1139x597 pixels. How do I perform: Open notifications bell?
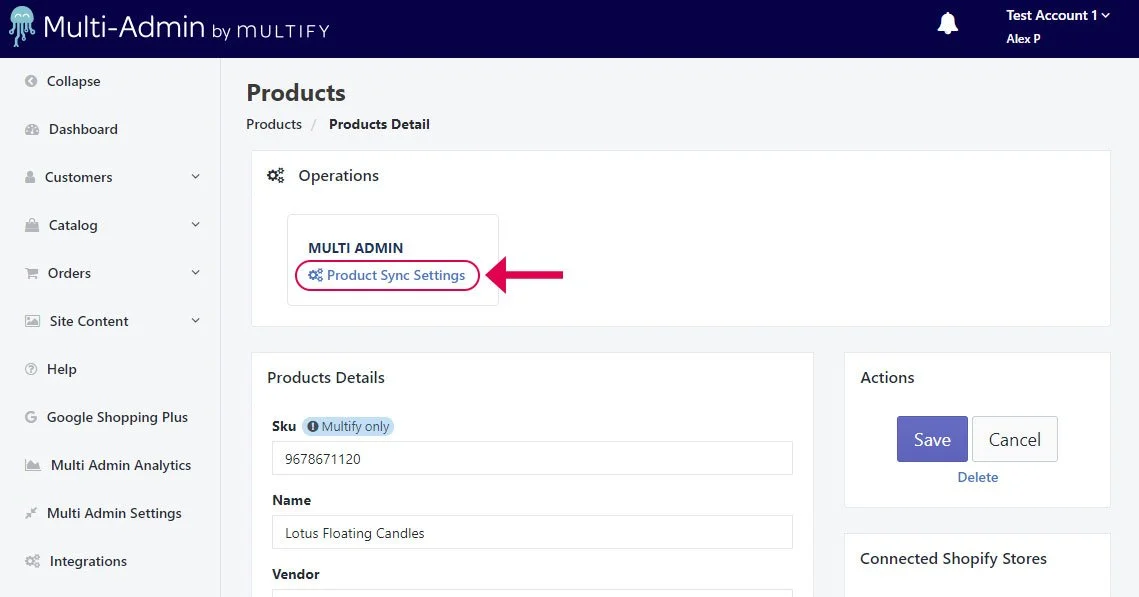[x=947, y=23]
